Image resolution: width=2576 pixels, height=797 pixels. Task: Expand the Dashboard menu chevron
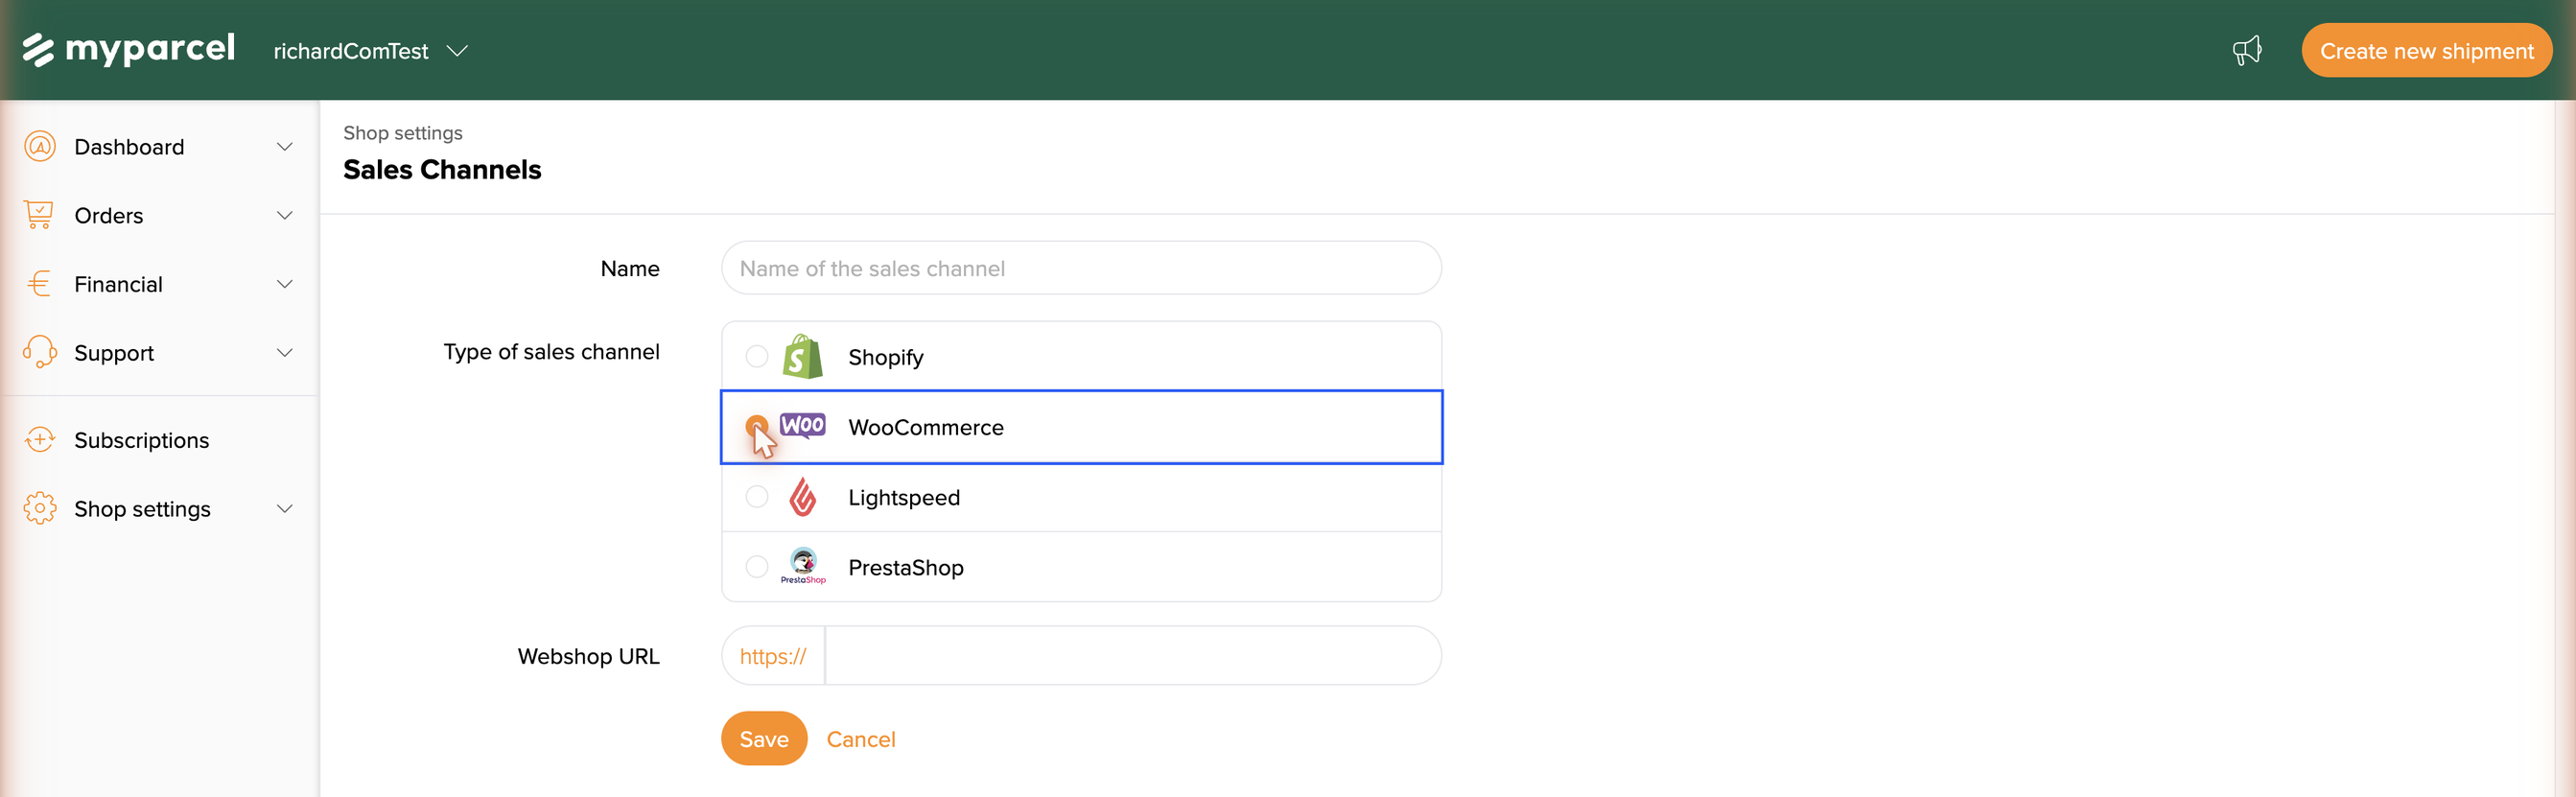(x=285, y=147)
